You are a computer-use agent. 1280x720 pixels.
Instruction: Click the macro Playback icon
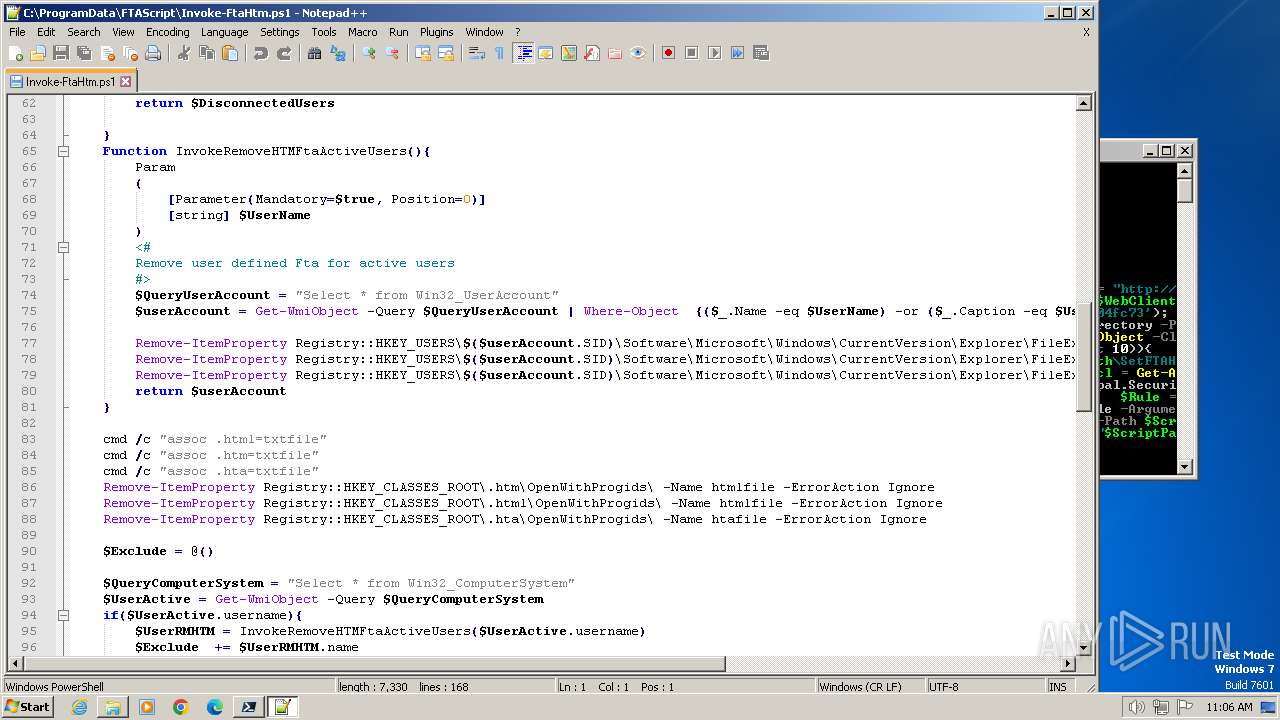pyautogui.click(x=715, y=53)
